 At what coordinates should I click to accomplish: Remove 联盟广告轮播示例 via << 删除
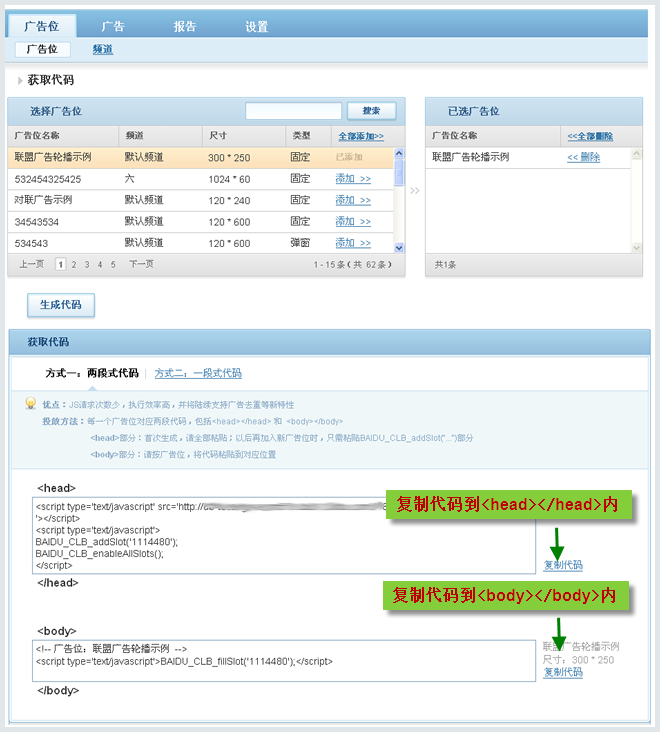click(583, 157)
